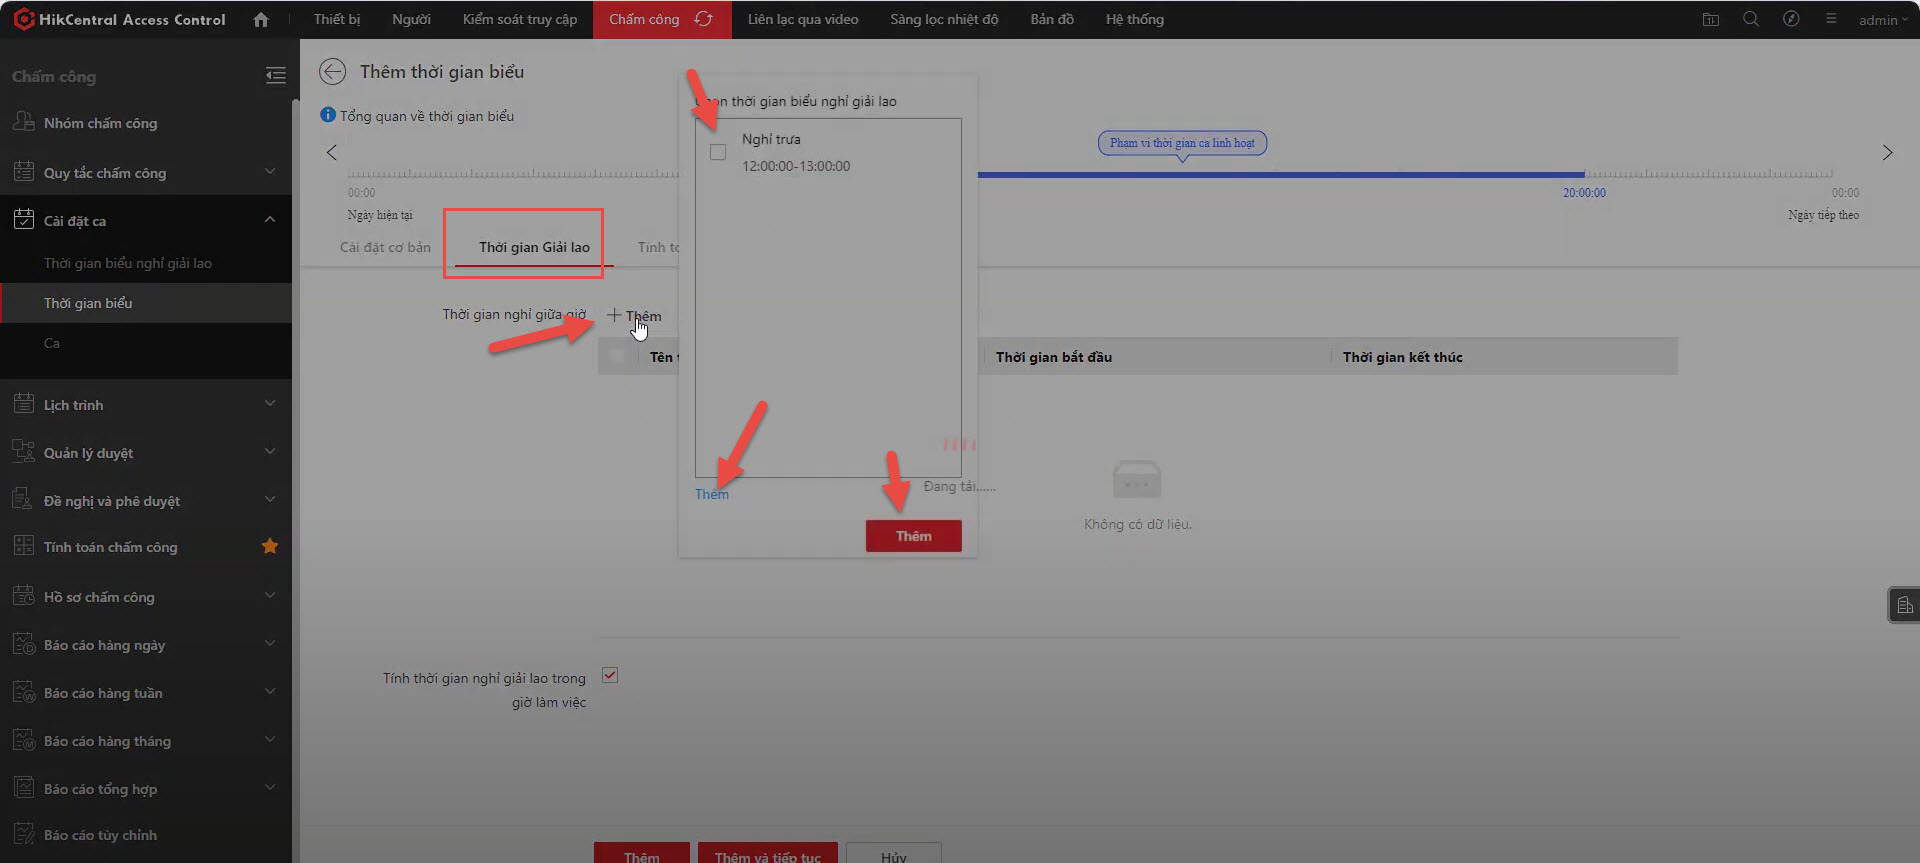This screenshot has width=1920, height=863.
Task: Uncheck Tính thời gian nghỉ giải lao checkbox
Action: (610, 675)
